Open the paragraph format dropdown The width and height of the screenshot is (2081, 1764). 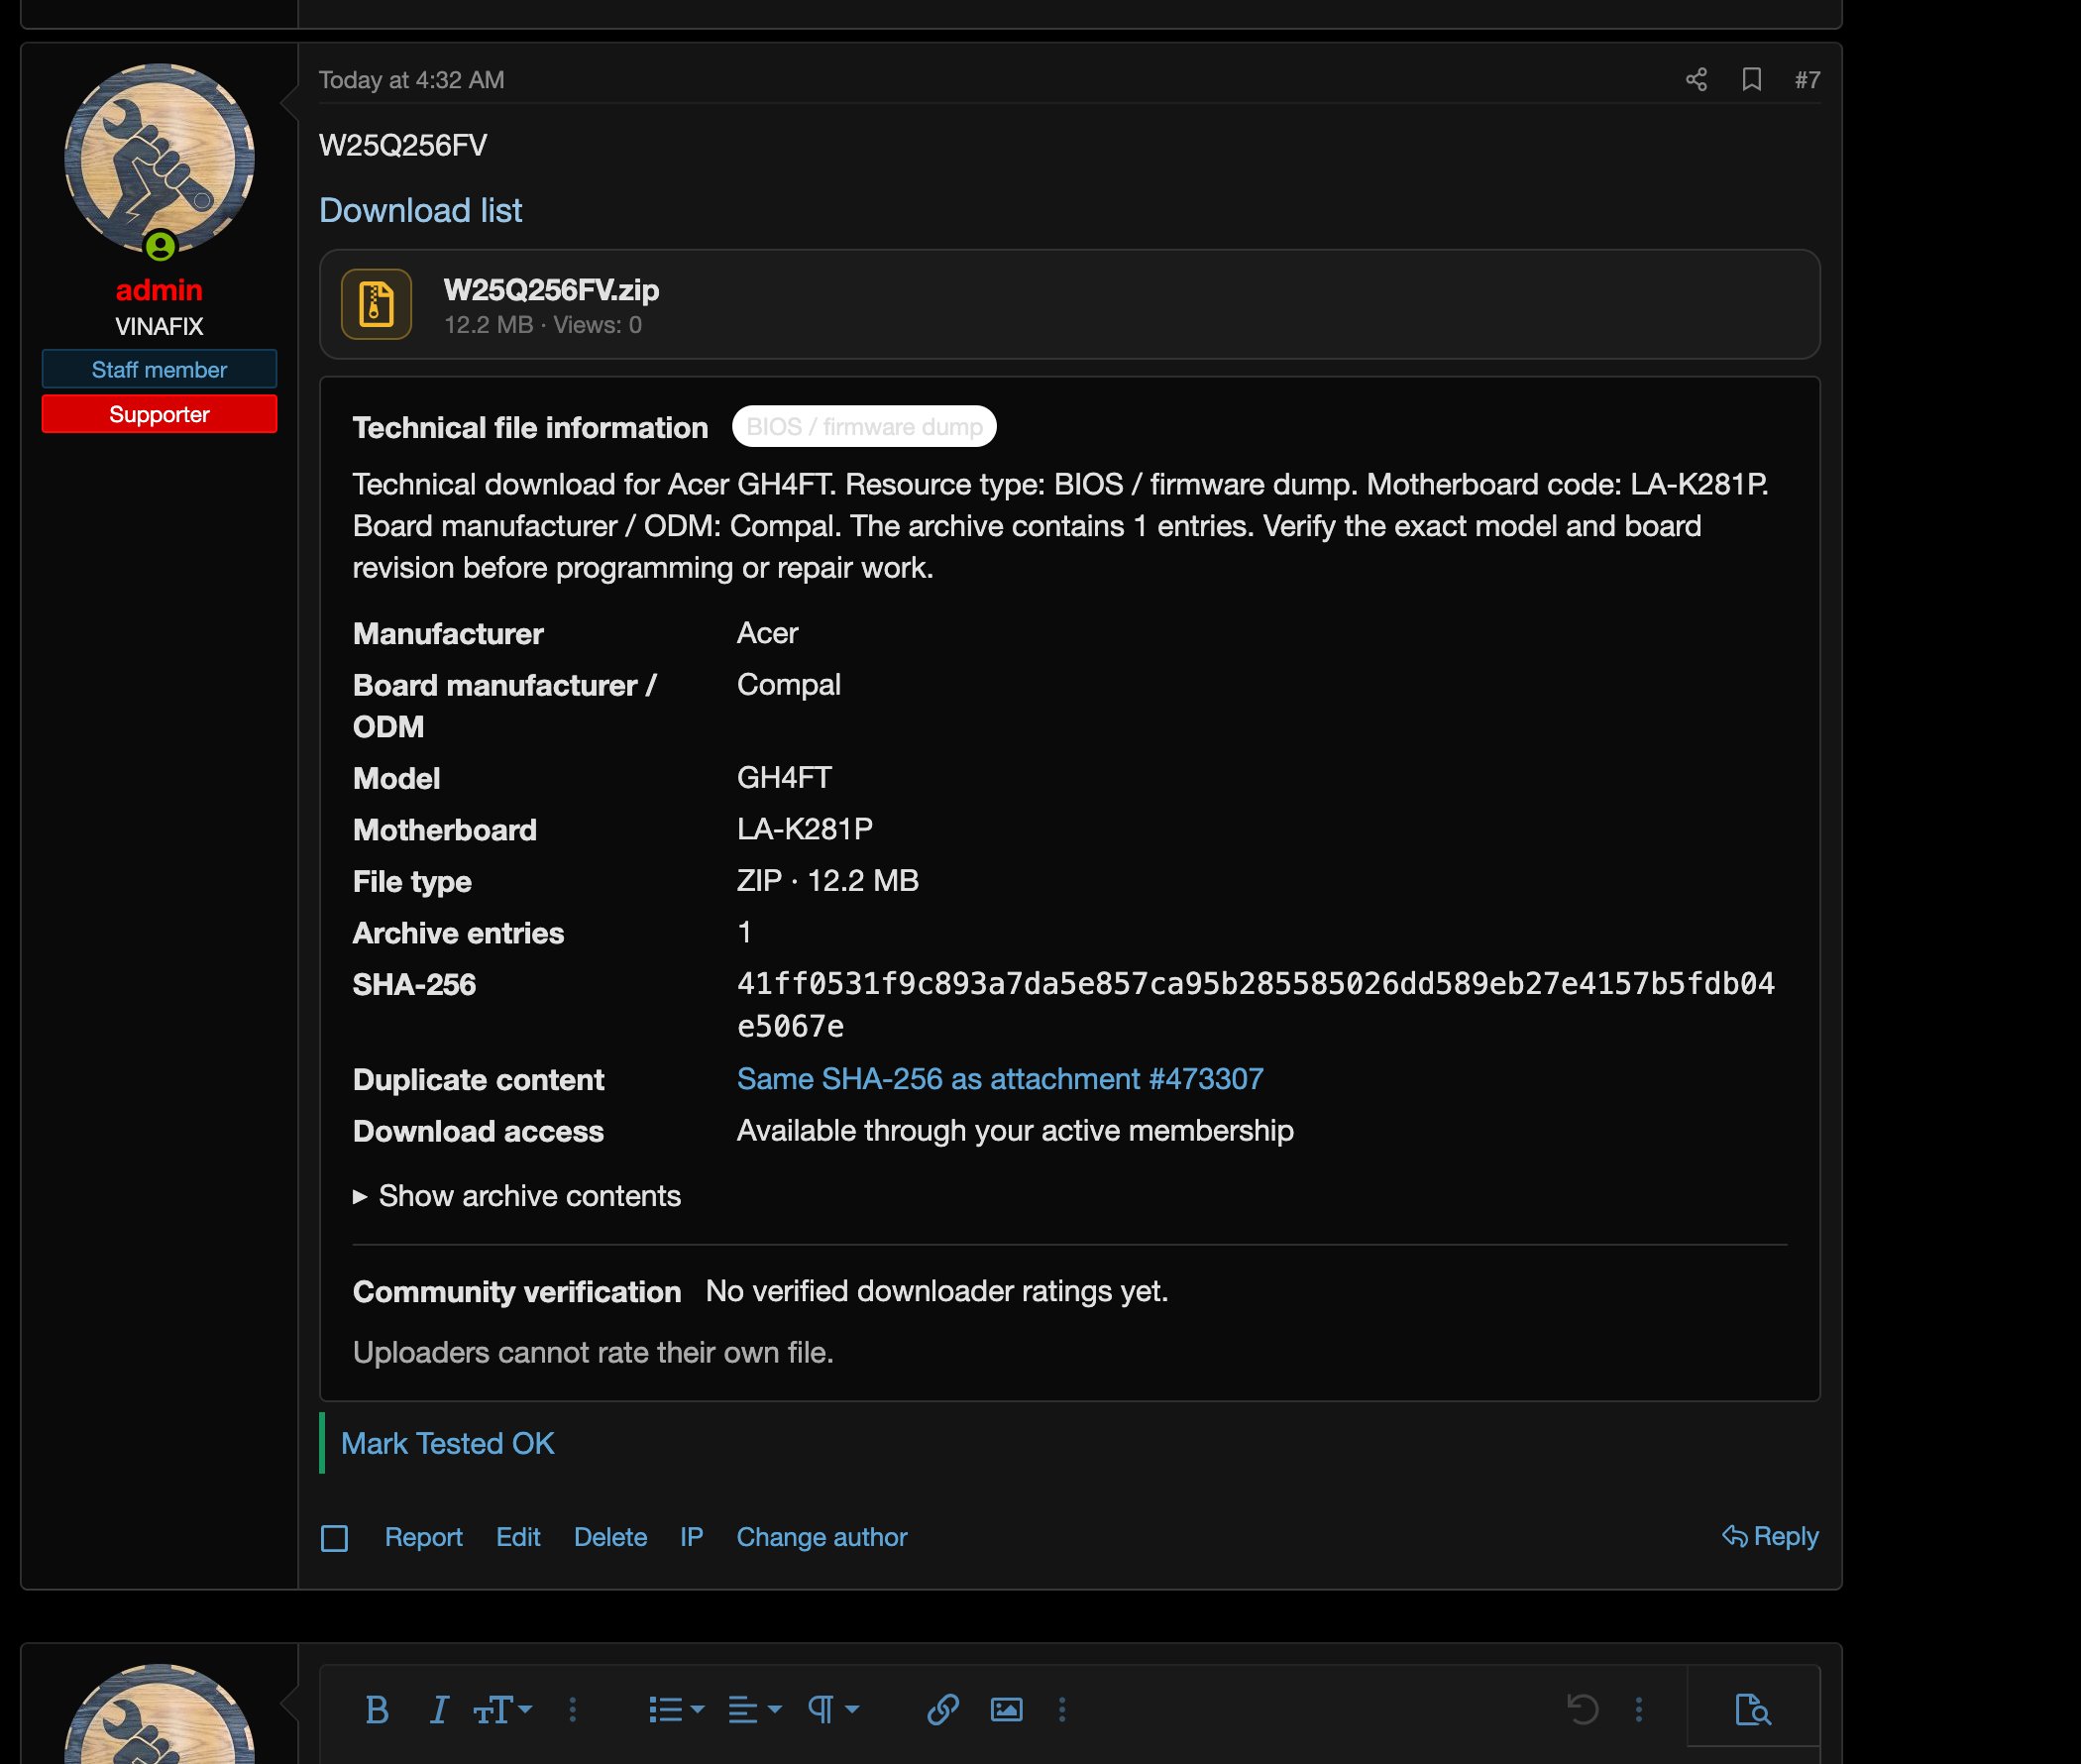833,1710
